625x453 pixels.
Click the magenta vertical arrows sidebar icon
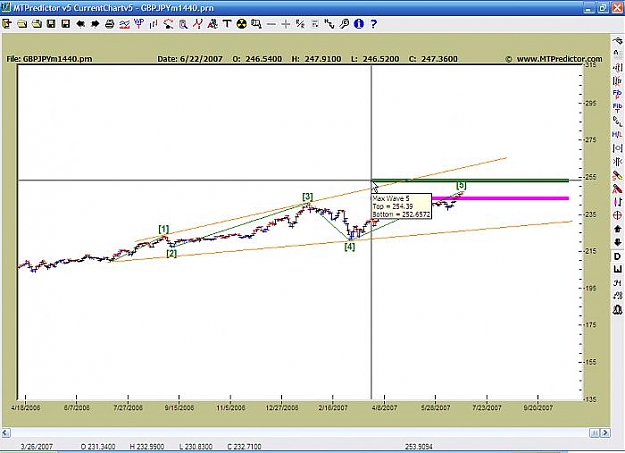(x=617, y=202)
